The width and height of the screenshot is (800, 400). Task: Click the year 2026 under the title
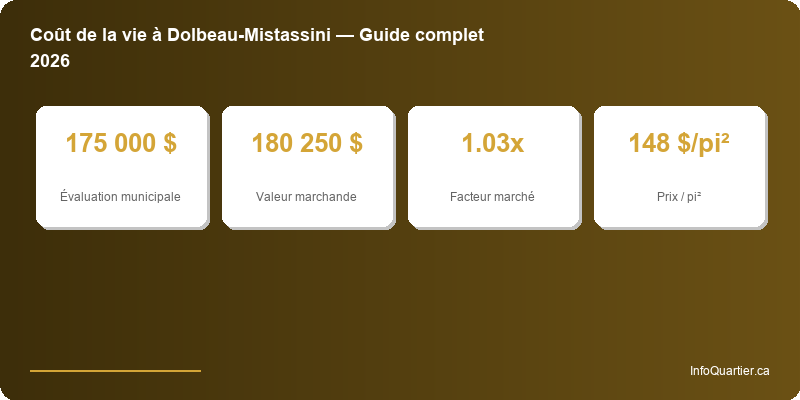50,61
